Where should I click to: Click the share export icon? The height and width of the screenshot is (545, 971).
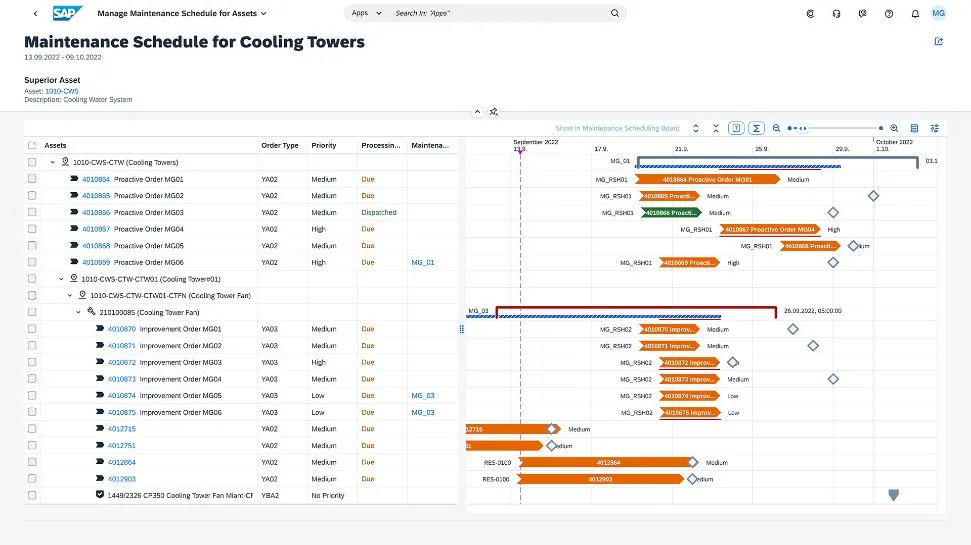pos(938,42)
